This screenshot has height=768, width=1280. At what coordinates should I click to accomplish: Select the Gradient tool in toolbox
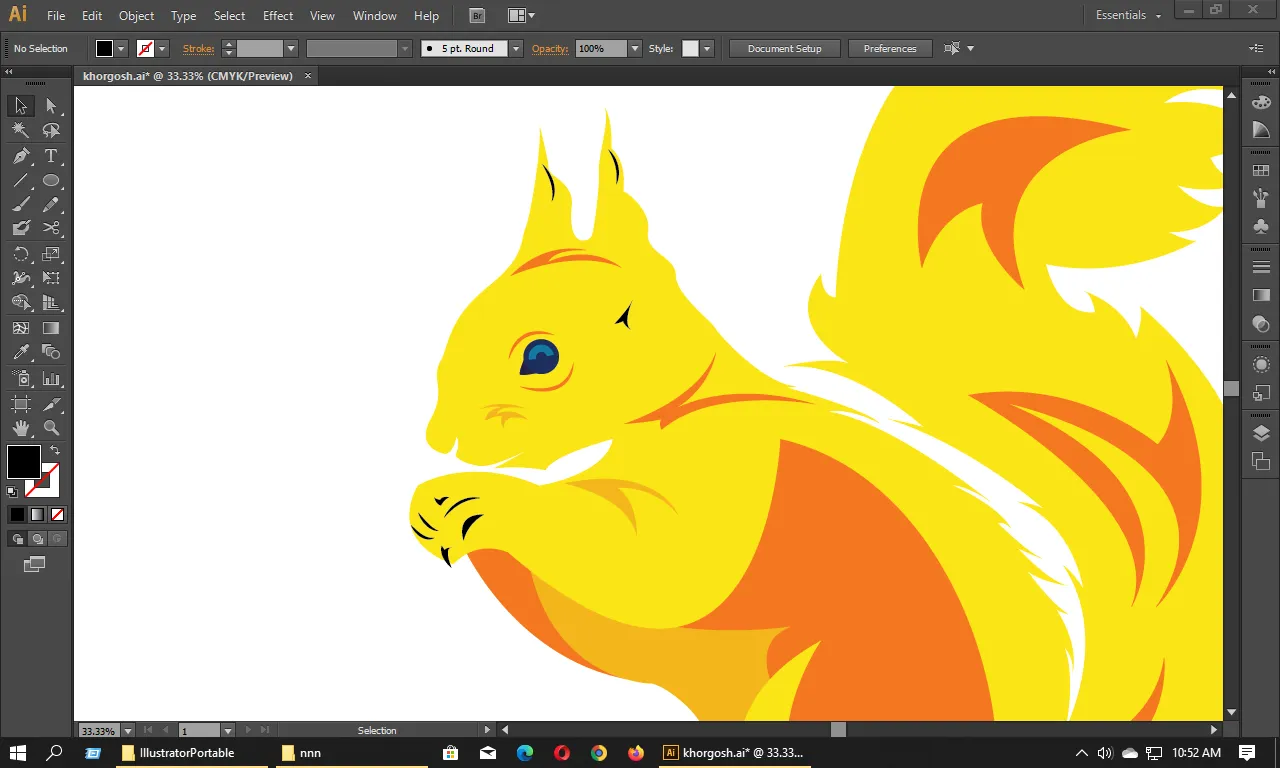51,328
